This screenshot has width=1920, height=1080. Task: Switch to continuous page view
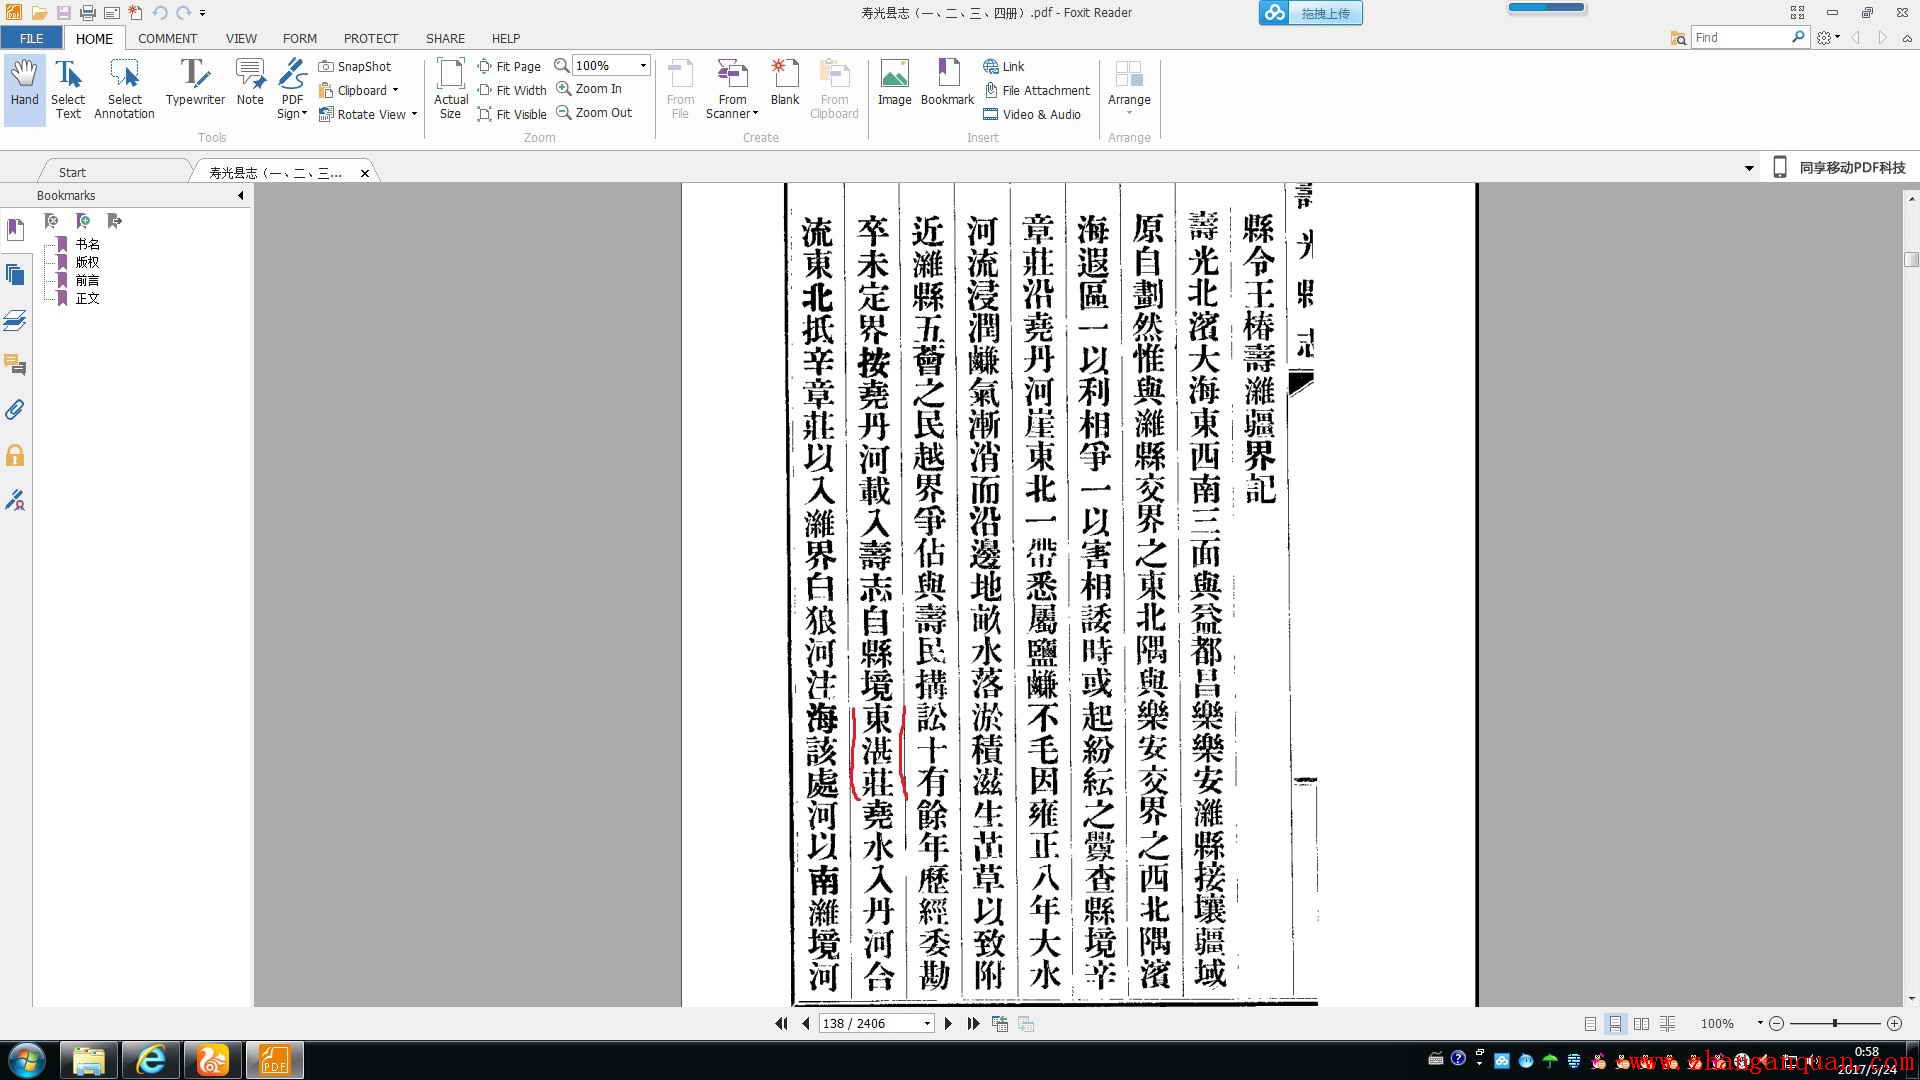(x=1615, y=1023)
